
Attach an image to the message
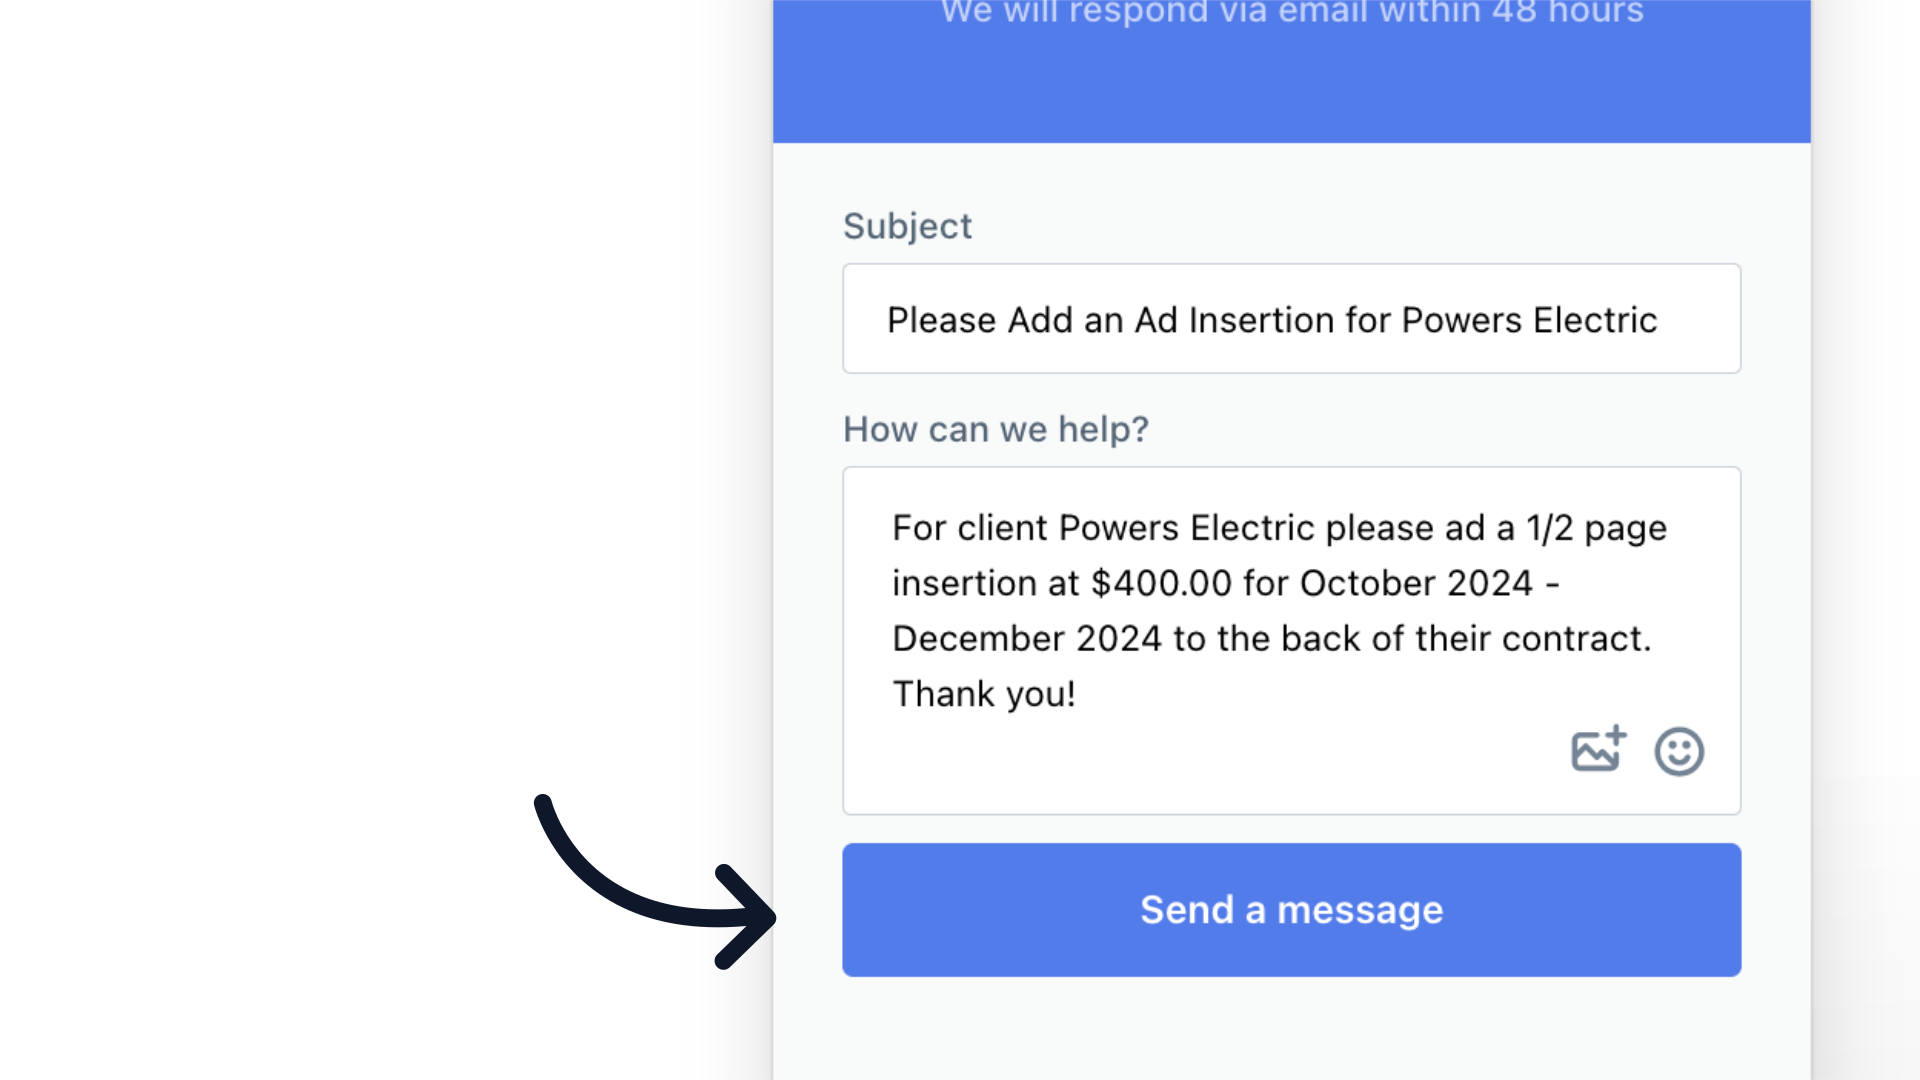click(x=1598, y=750)
